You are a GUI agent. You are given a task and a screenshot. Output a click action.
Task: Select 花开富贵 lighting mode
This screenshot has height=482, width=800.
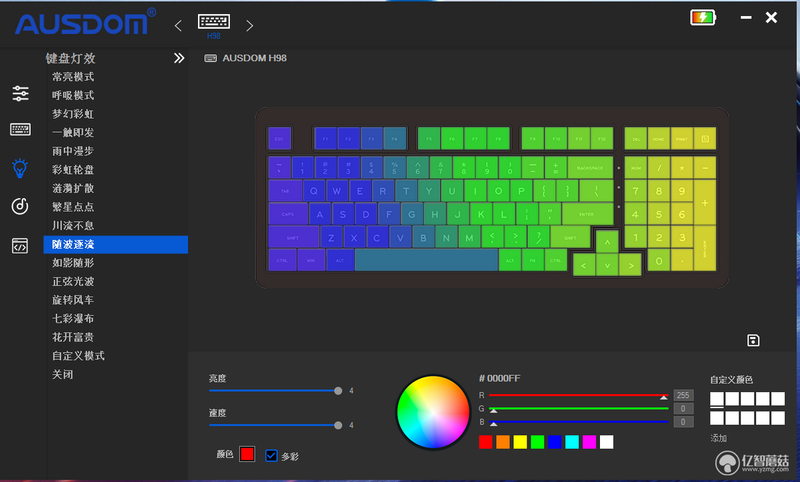click(73, 337)
